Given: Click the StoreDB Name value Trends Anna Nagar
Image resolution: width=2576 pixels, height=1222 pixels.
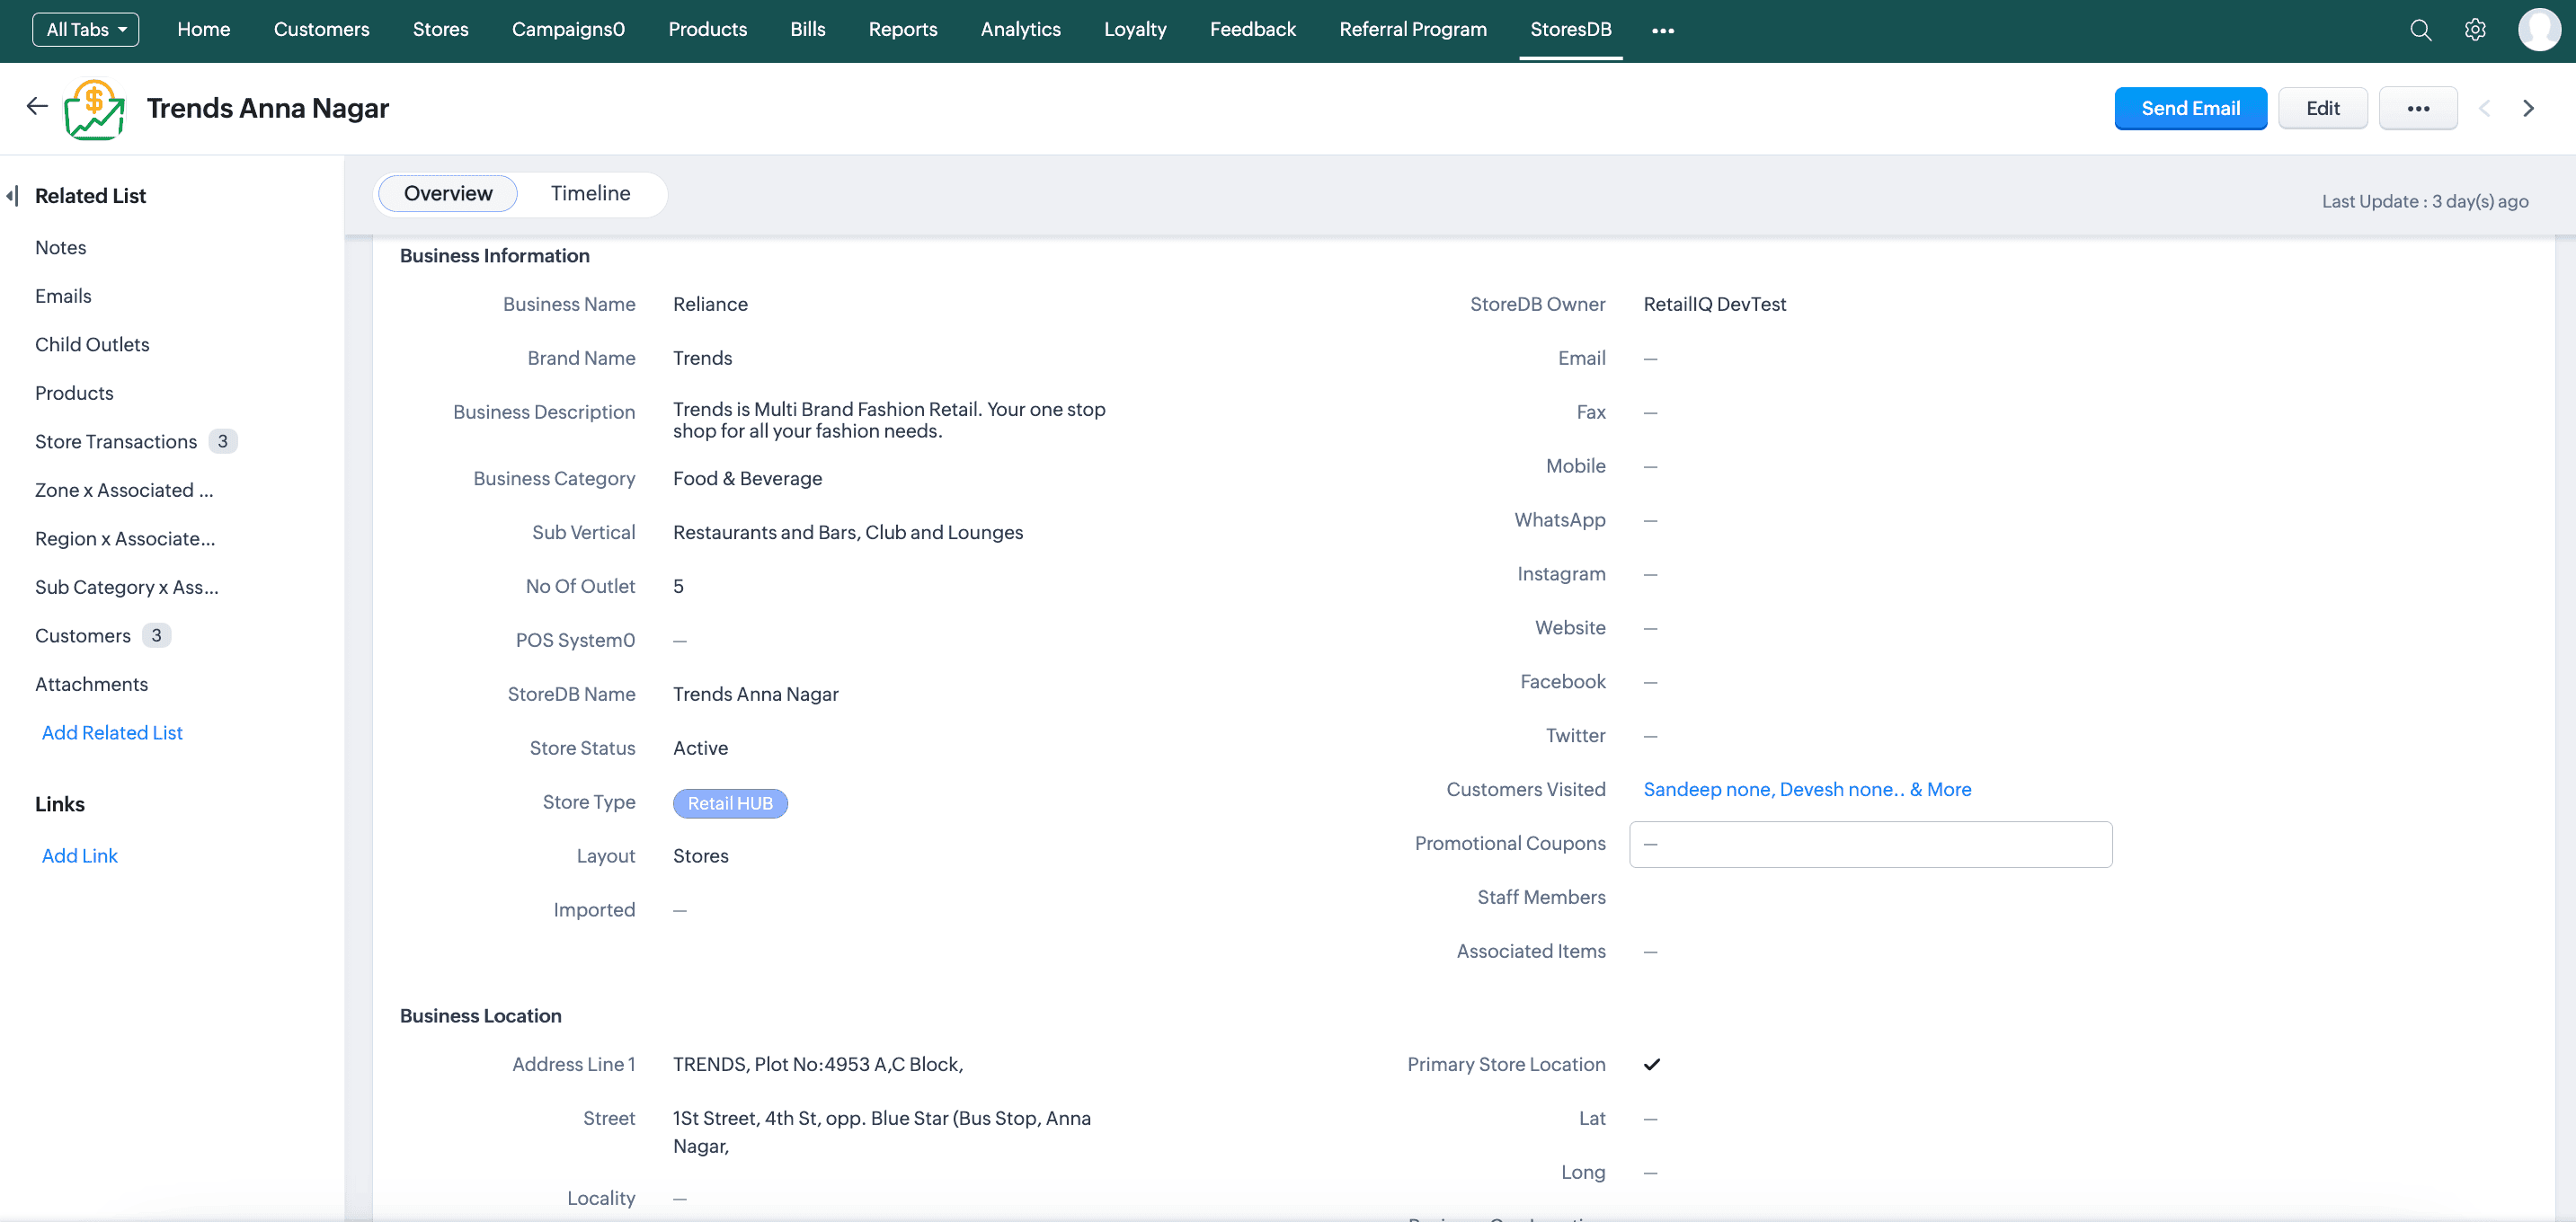Looking at the screenshot, I should click(755, 694).
